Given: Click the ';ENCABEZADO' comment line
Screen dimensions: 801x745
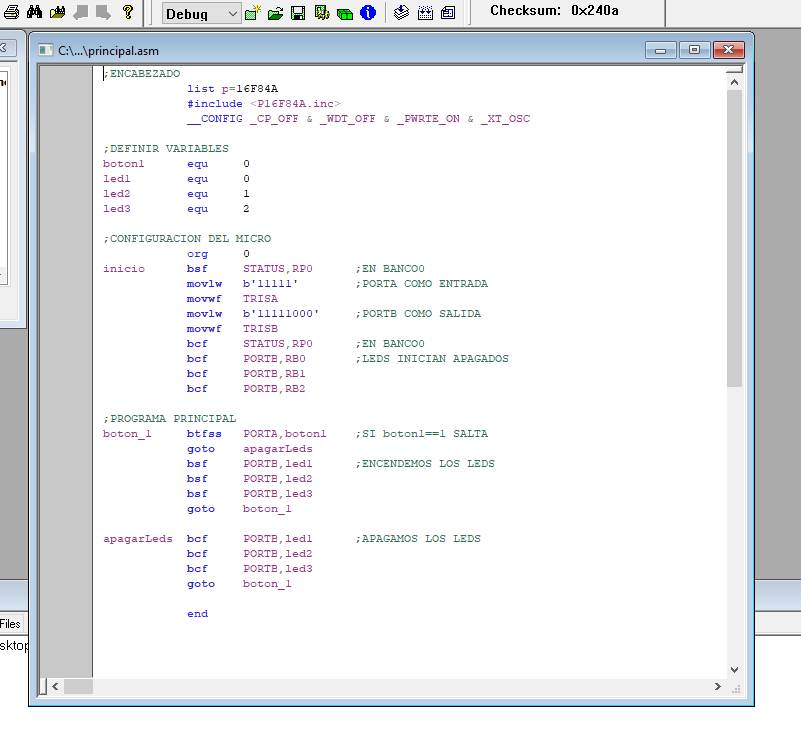Looking at the screenshot, I should (142, 74).
